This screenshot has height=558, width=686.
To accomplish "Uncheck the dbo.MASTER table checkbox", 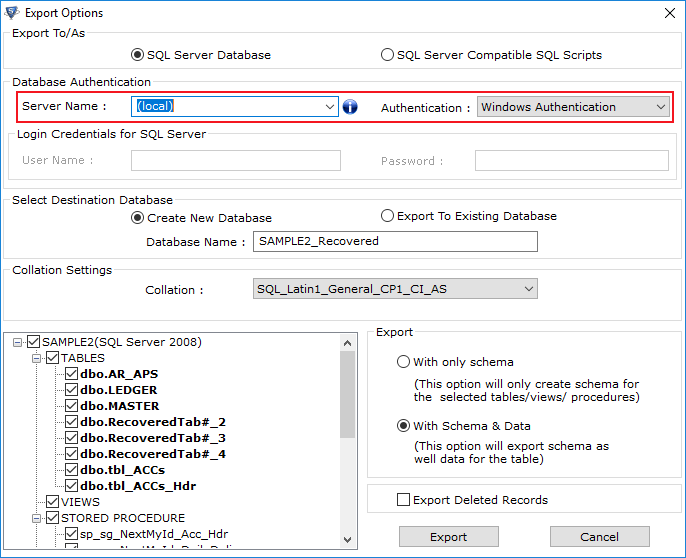I will coord(71,406).
